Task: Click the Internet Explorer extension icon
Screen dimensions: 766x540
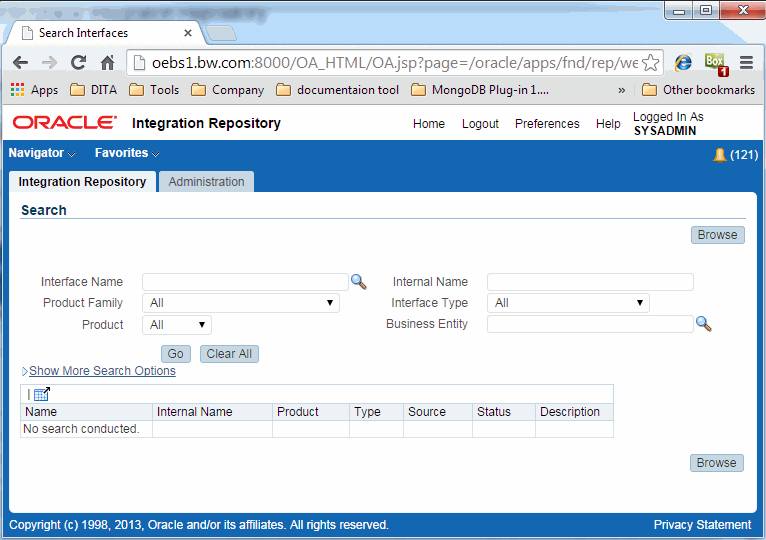Action: 683,63
